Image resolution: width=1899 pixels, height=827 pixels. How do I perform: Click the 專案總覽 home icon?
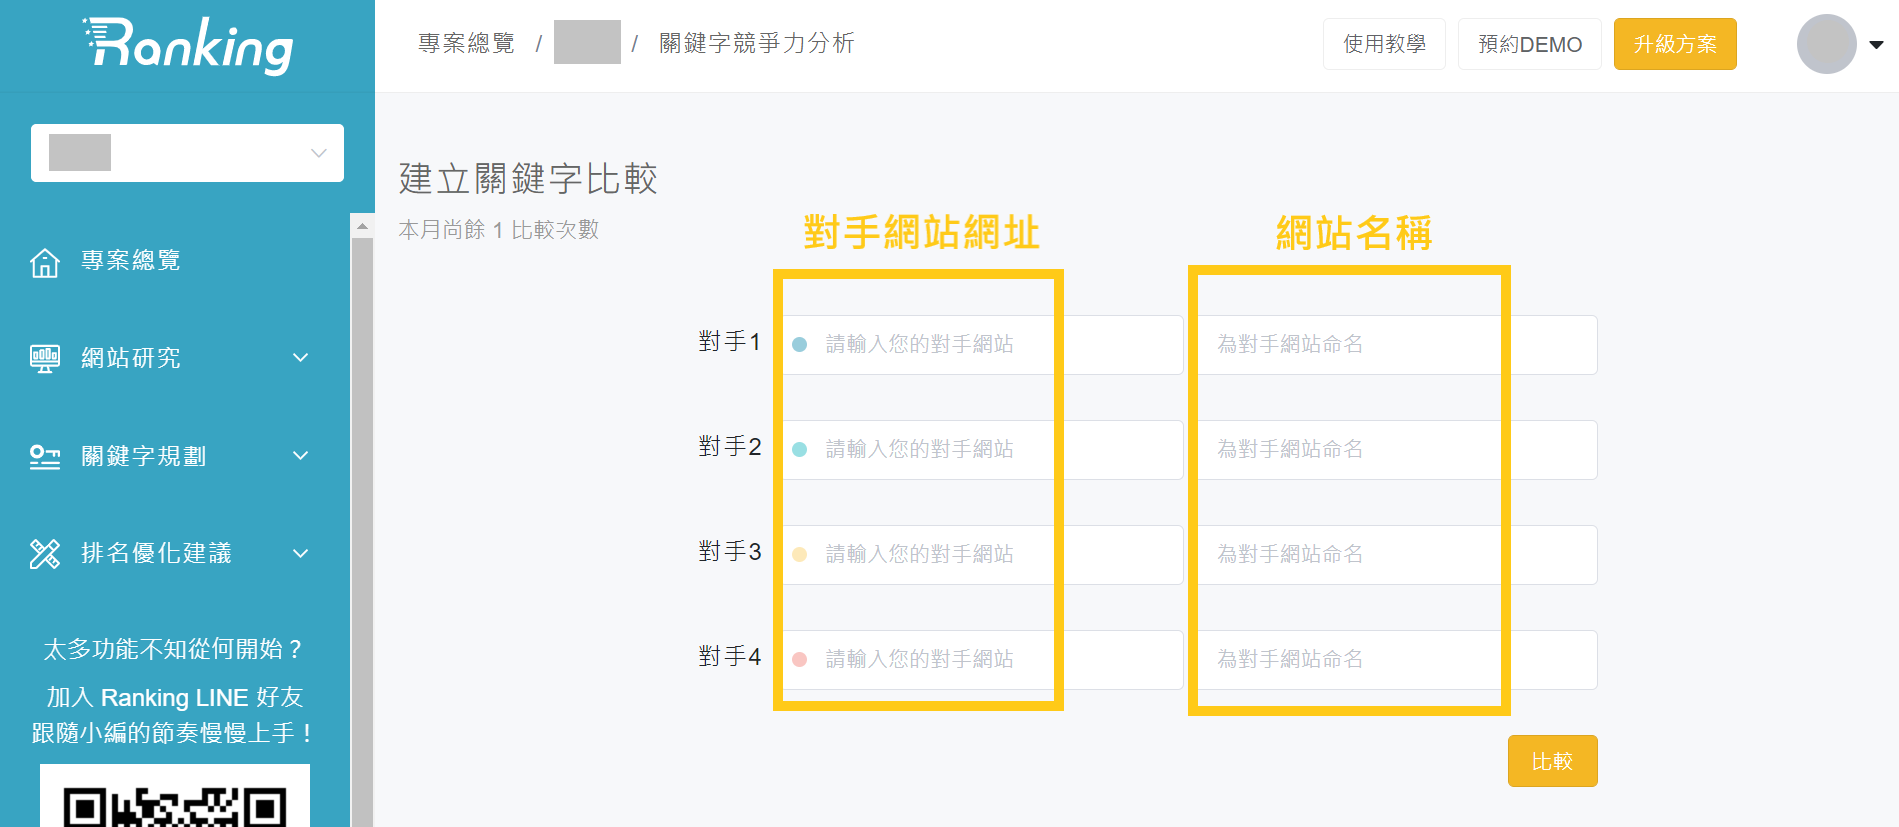pyautogui.click(x=45, y=263)
